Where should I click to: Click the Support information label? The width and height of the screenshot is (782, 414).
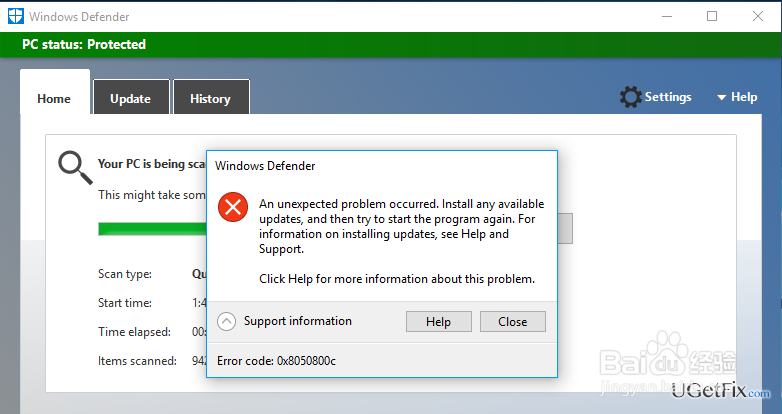[x=298, y=322]
